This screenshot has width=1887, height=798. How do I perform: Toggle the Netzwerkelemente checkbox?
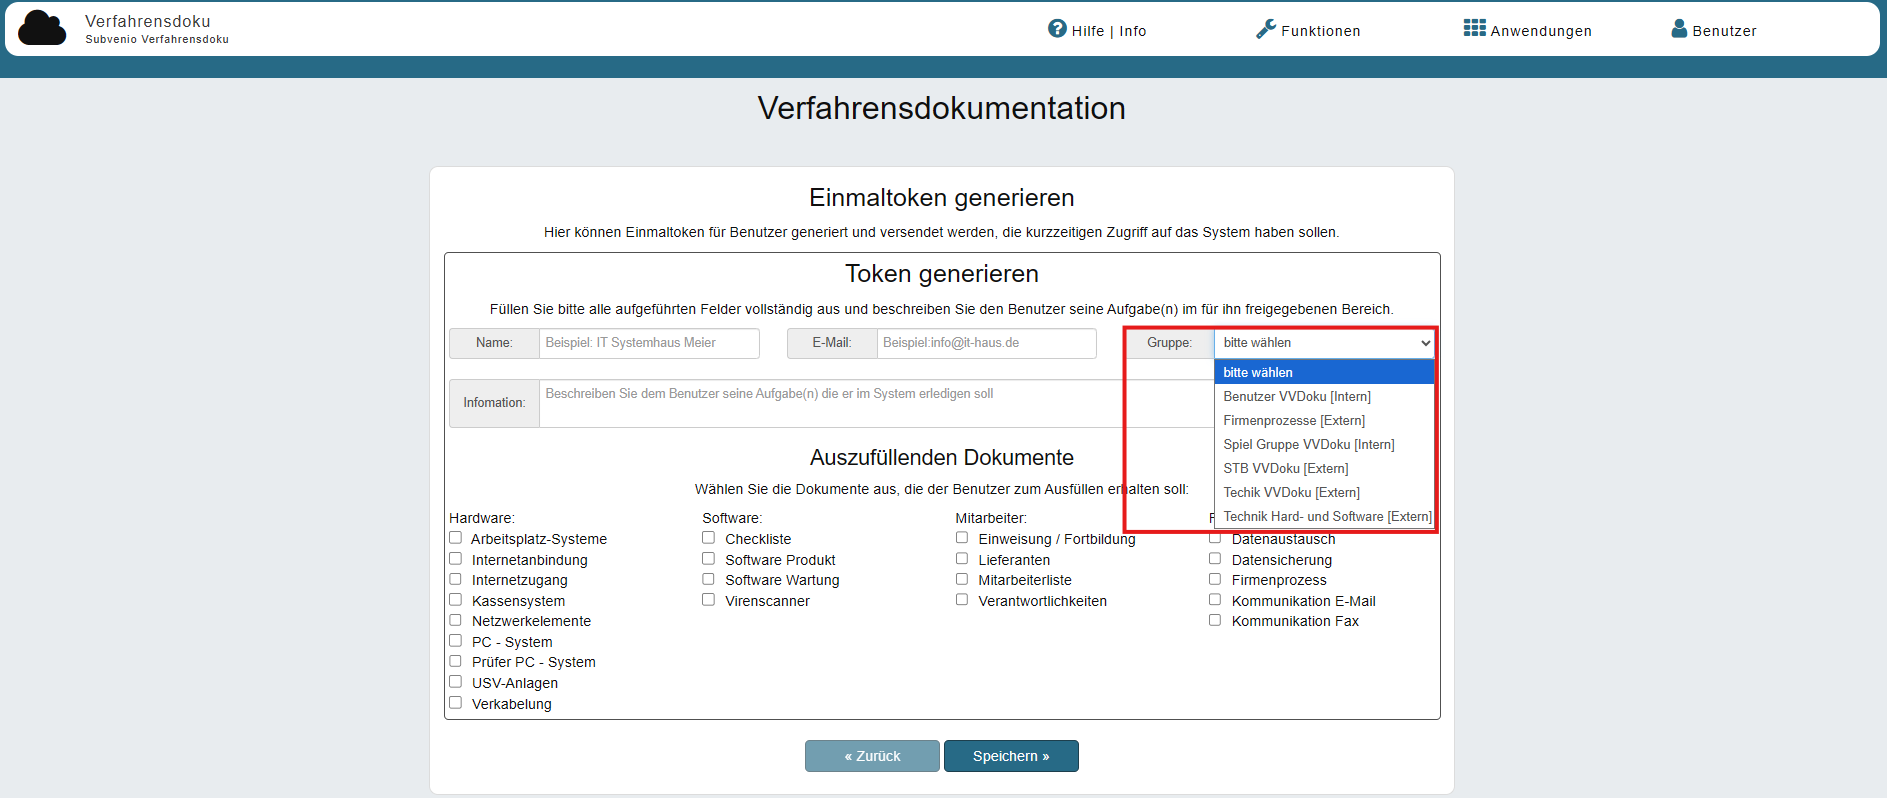[x=456, y=620]
